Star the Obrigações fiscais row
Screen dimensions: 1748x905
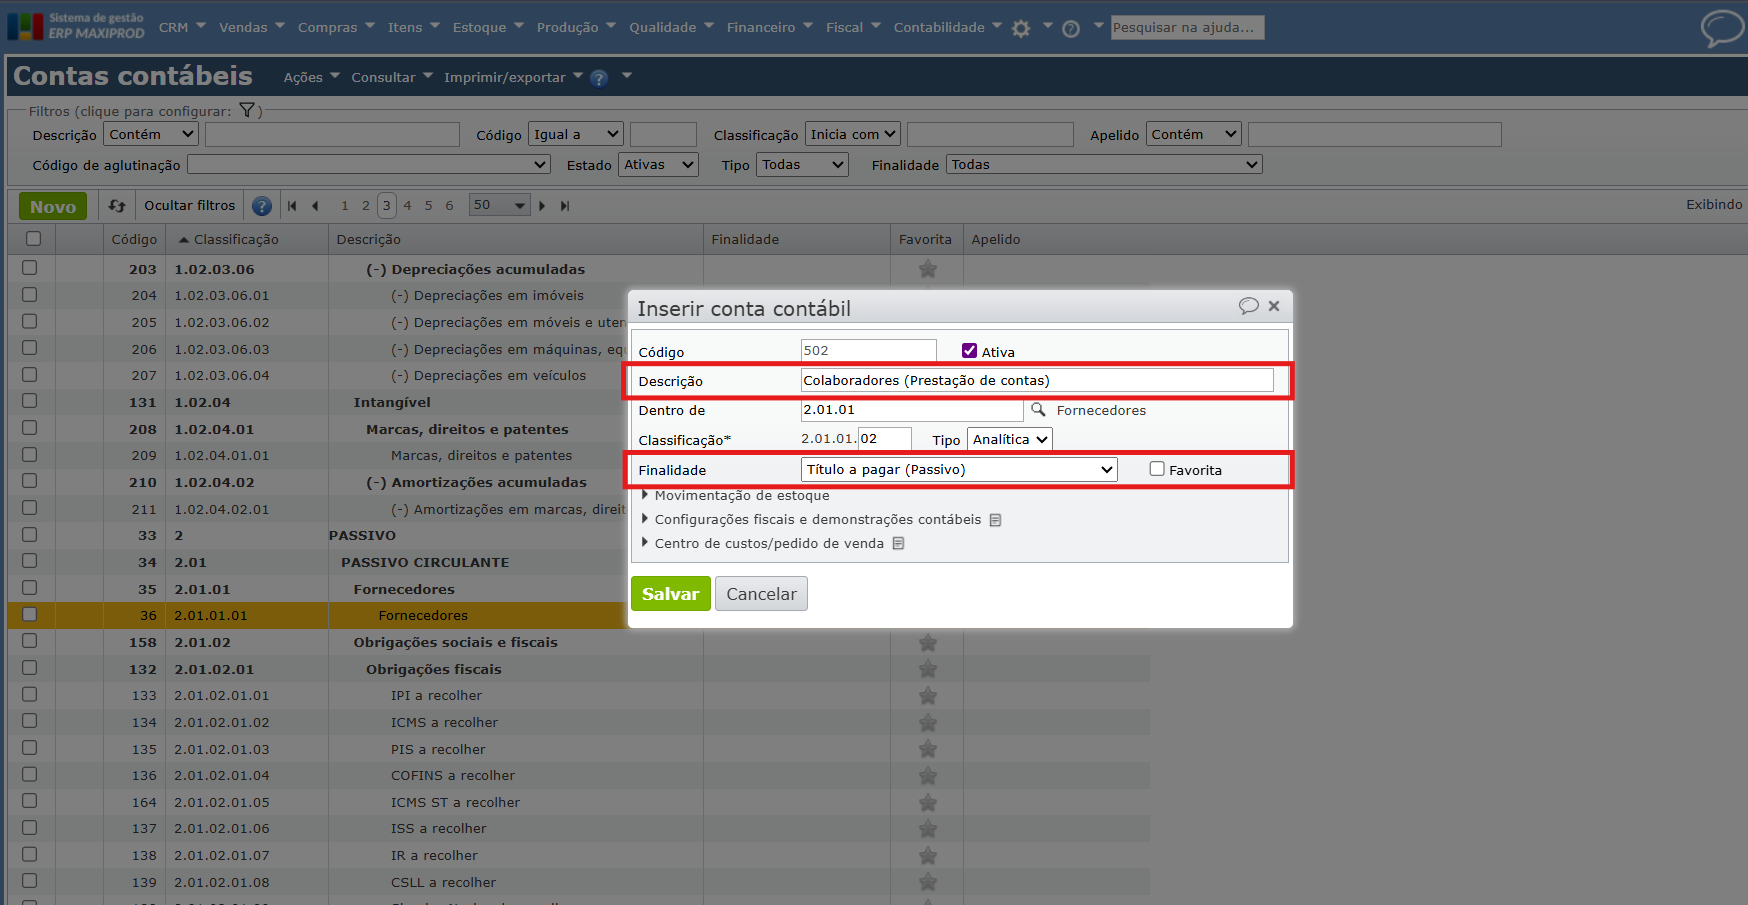click(x=928, y=669)
